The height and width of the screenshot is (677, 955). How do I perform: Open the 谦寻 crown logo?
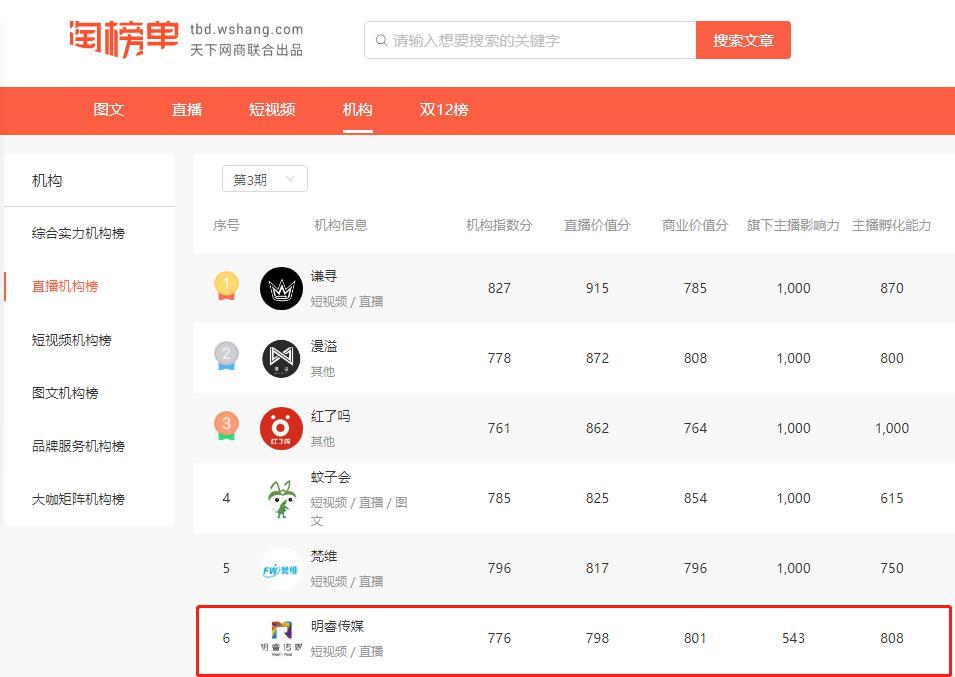point(281,289)
